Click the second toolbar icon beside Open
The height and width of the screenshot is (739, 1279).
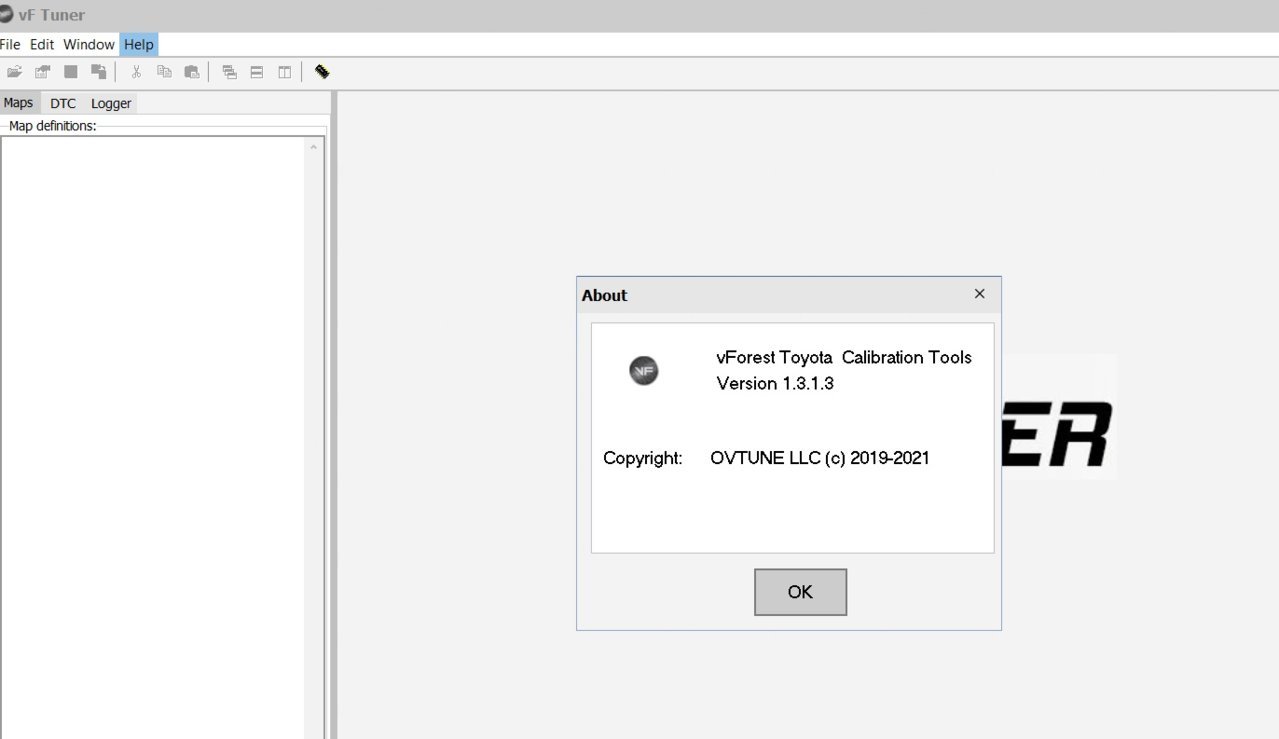(x=43, y=72)
